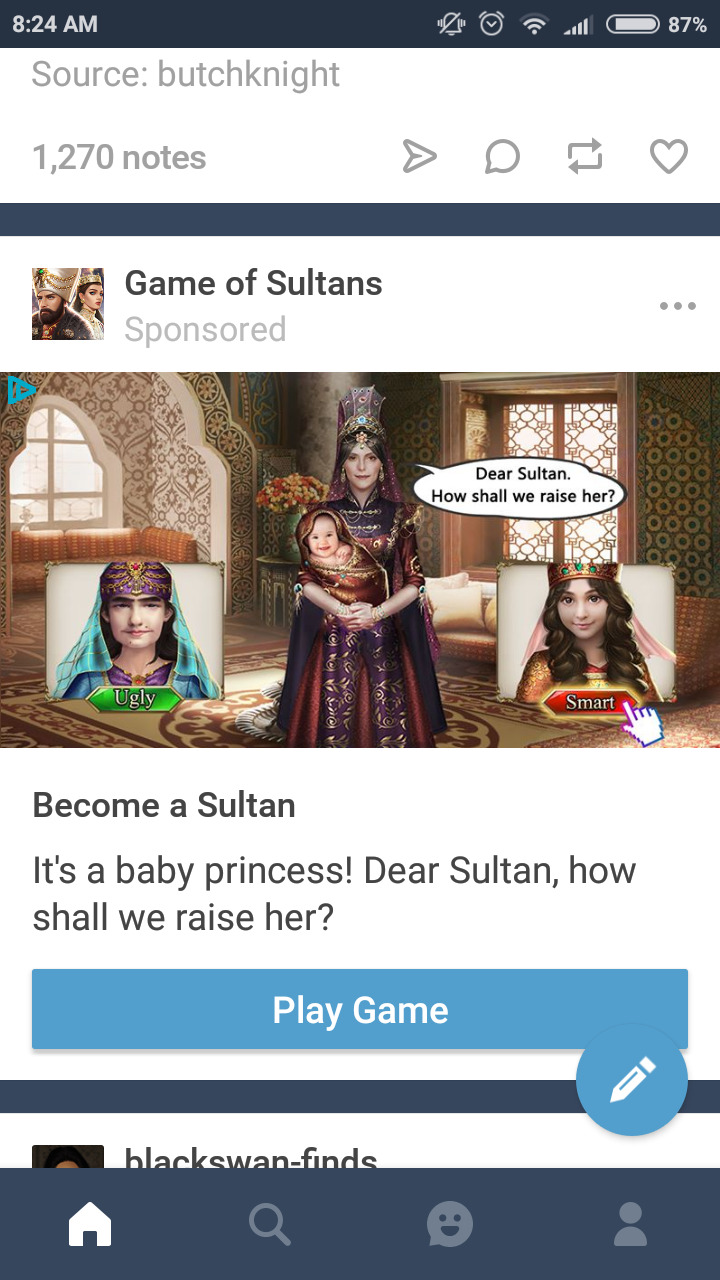Like the post with the heart icon

click(x=669, y=157)
